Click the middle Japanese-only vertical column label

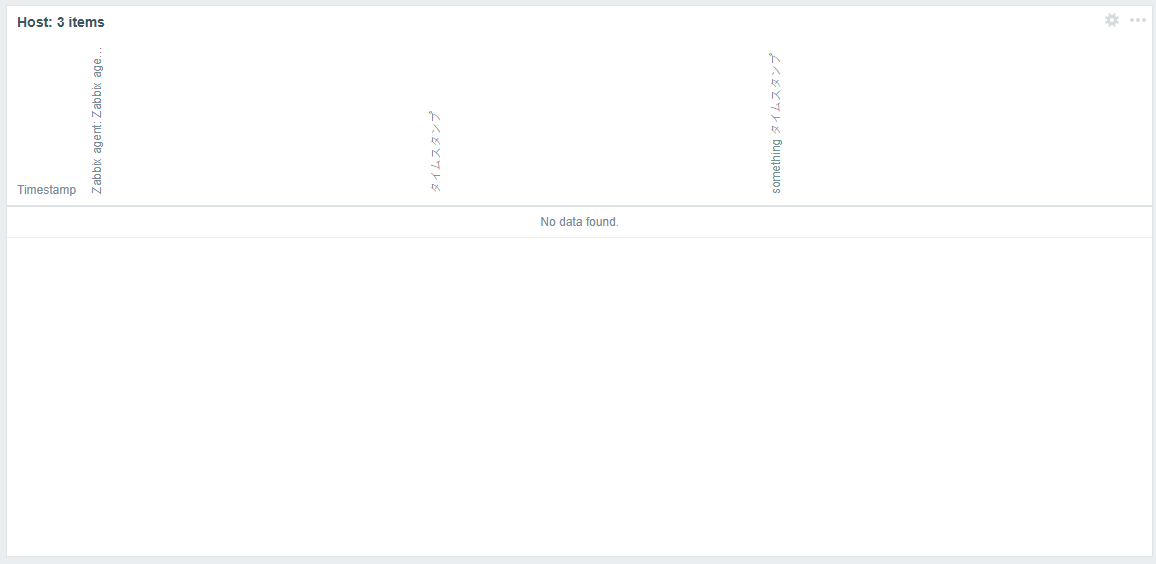[435, 151]
